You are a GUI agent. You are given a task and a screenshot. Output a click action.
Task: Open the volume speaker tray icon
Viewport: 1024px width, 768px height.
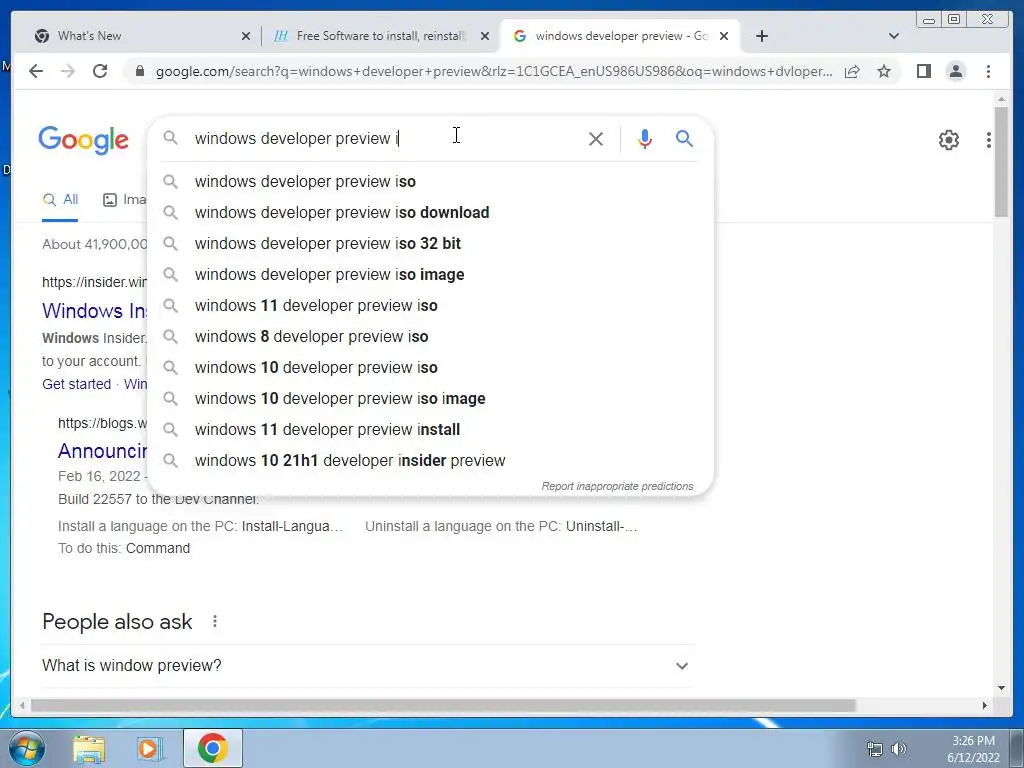pyautogui.click(x=899, y=749)
